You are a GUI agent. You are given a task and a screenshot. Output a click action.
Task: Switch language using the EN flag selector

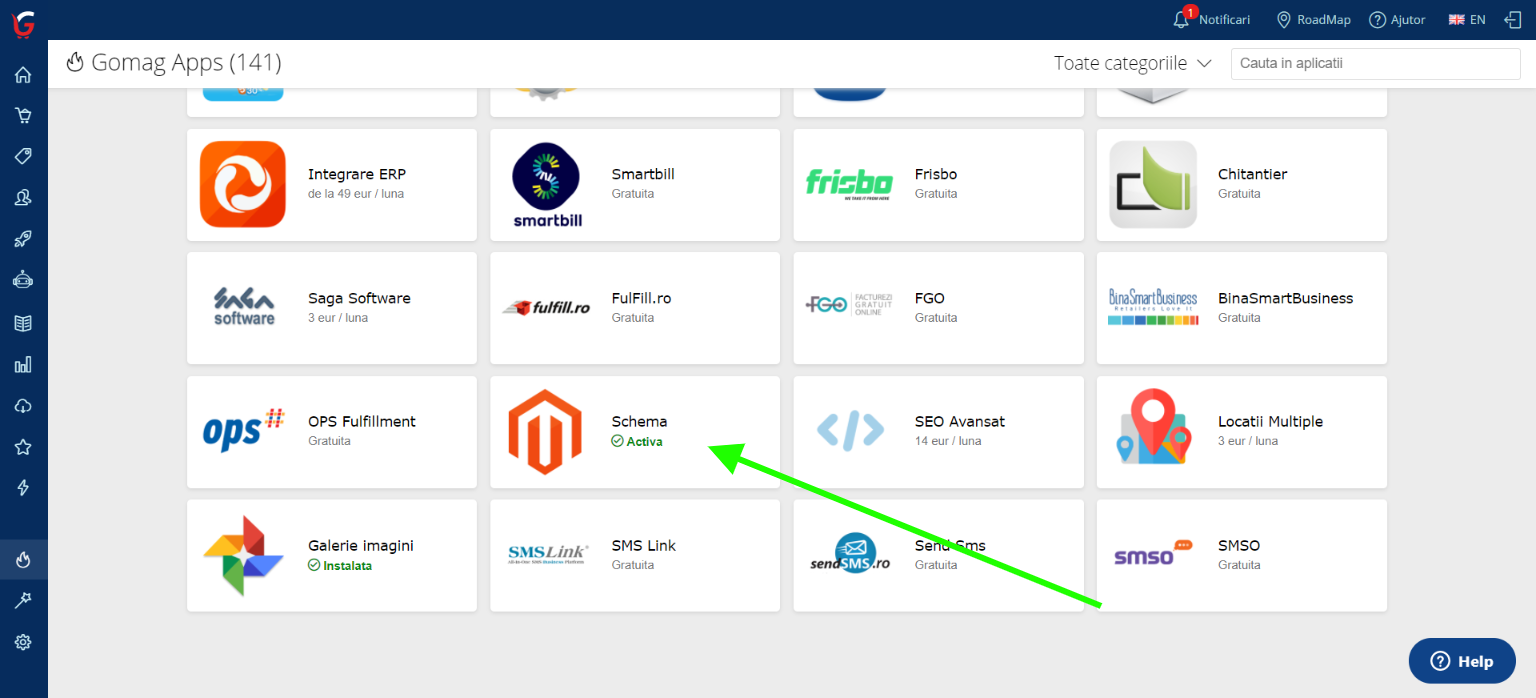point(1467,20)
